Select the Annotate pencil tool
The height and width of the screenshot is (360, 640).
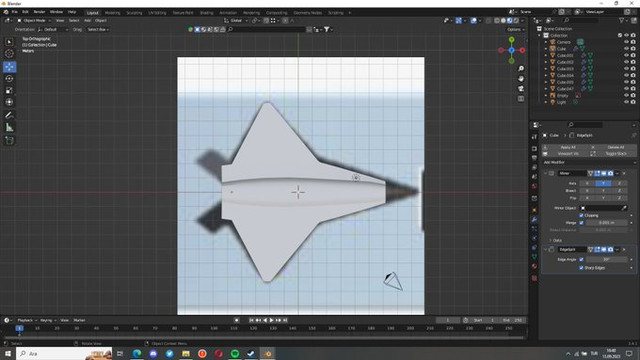(9, 116)
